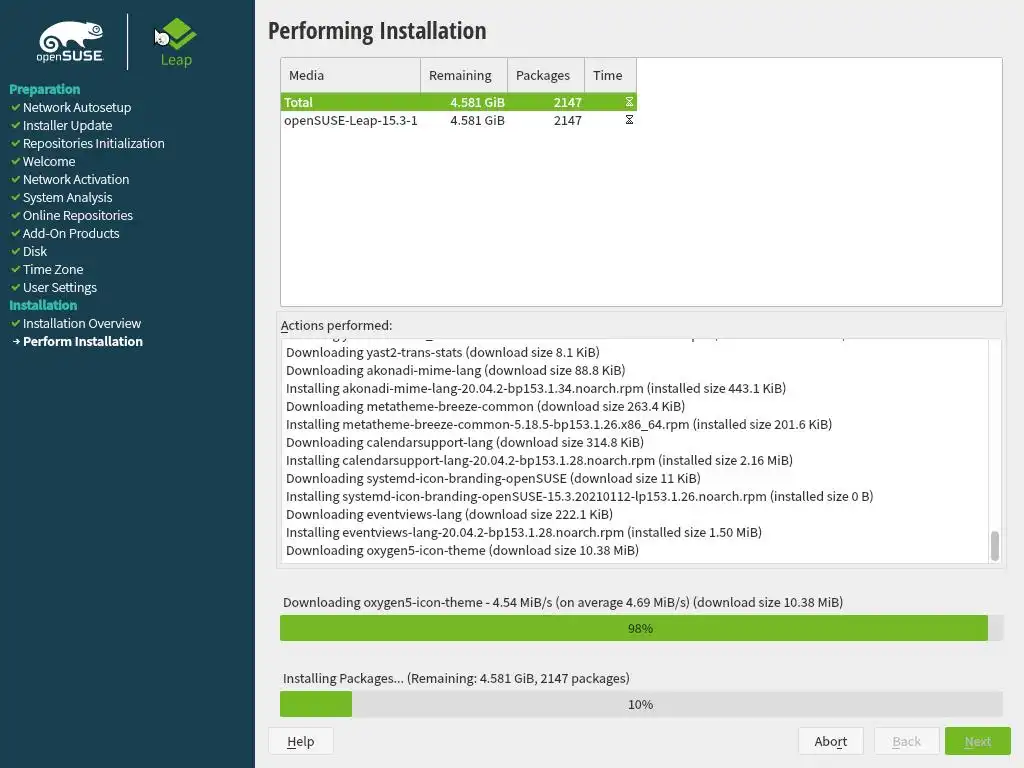Click the Downloading metatheme-breeze-common log line
This screenshot has height=768, width=1024.
pyautogui.click(x=485, y=406)
